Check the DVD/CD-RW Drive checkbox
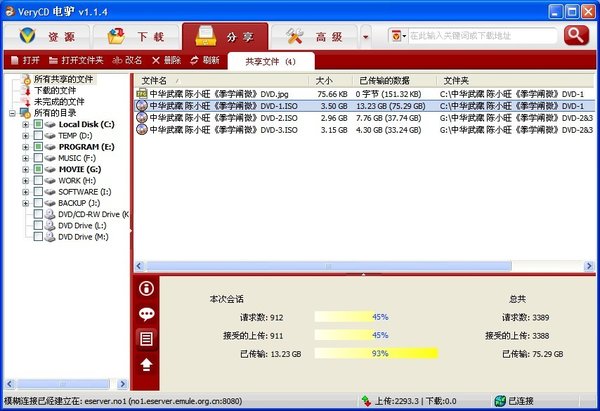 38,214
